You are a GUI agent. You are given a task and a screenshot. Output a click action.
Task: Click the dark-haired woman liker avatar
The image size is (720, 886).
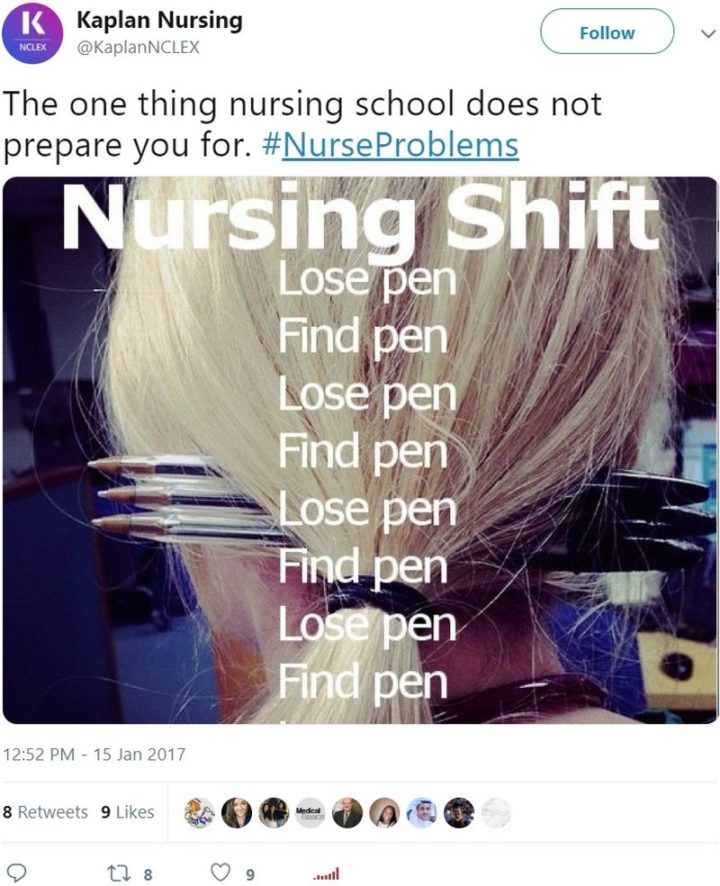click(x=236, y=813)
